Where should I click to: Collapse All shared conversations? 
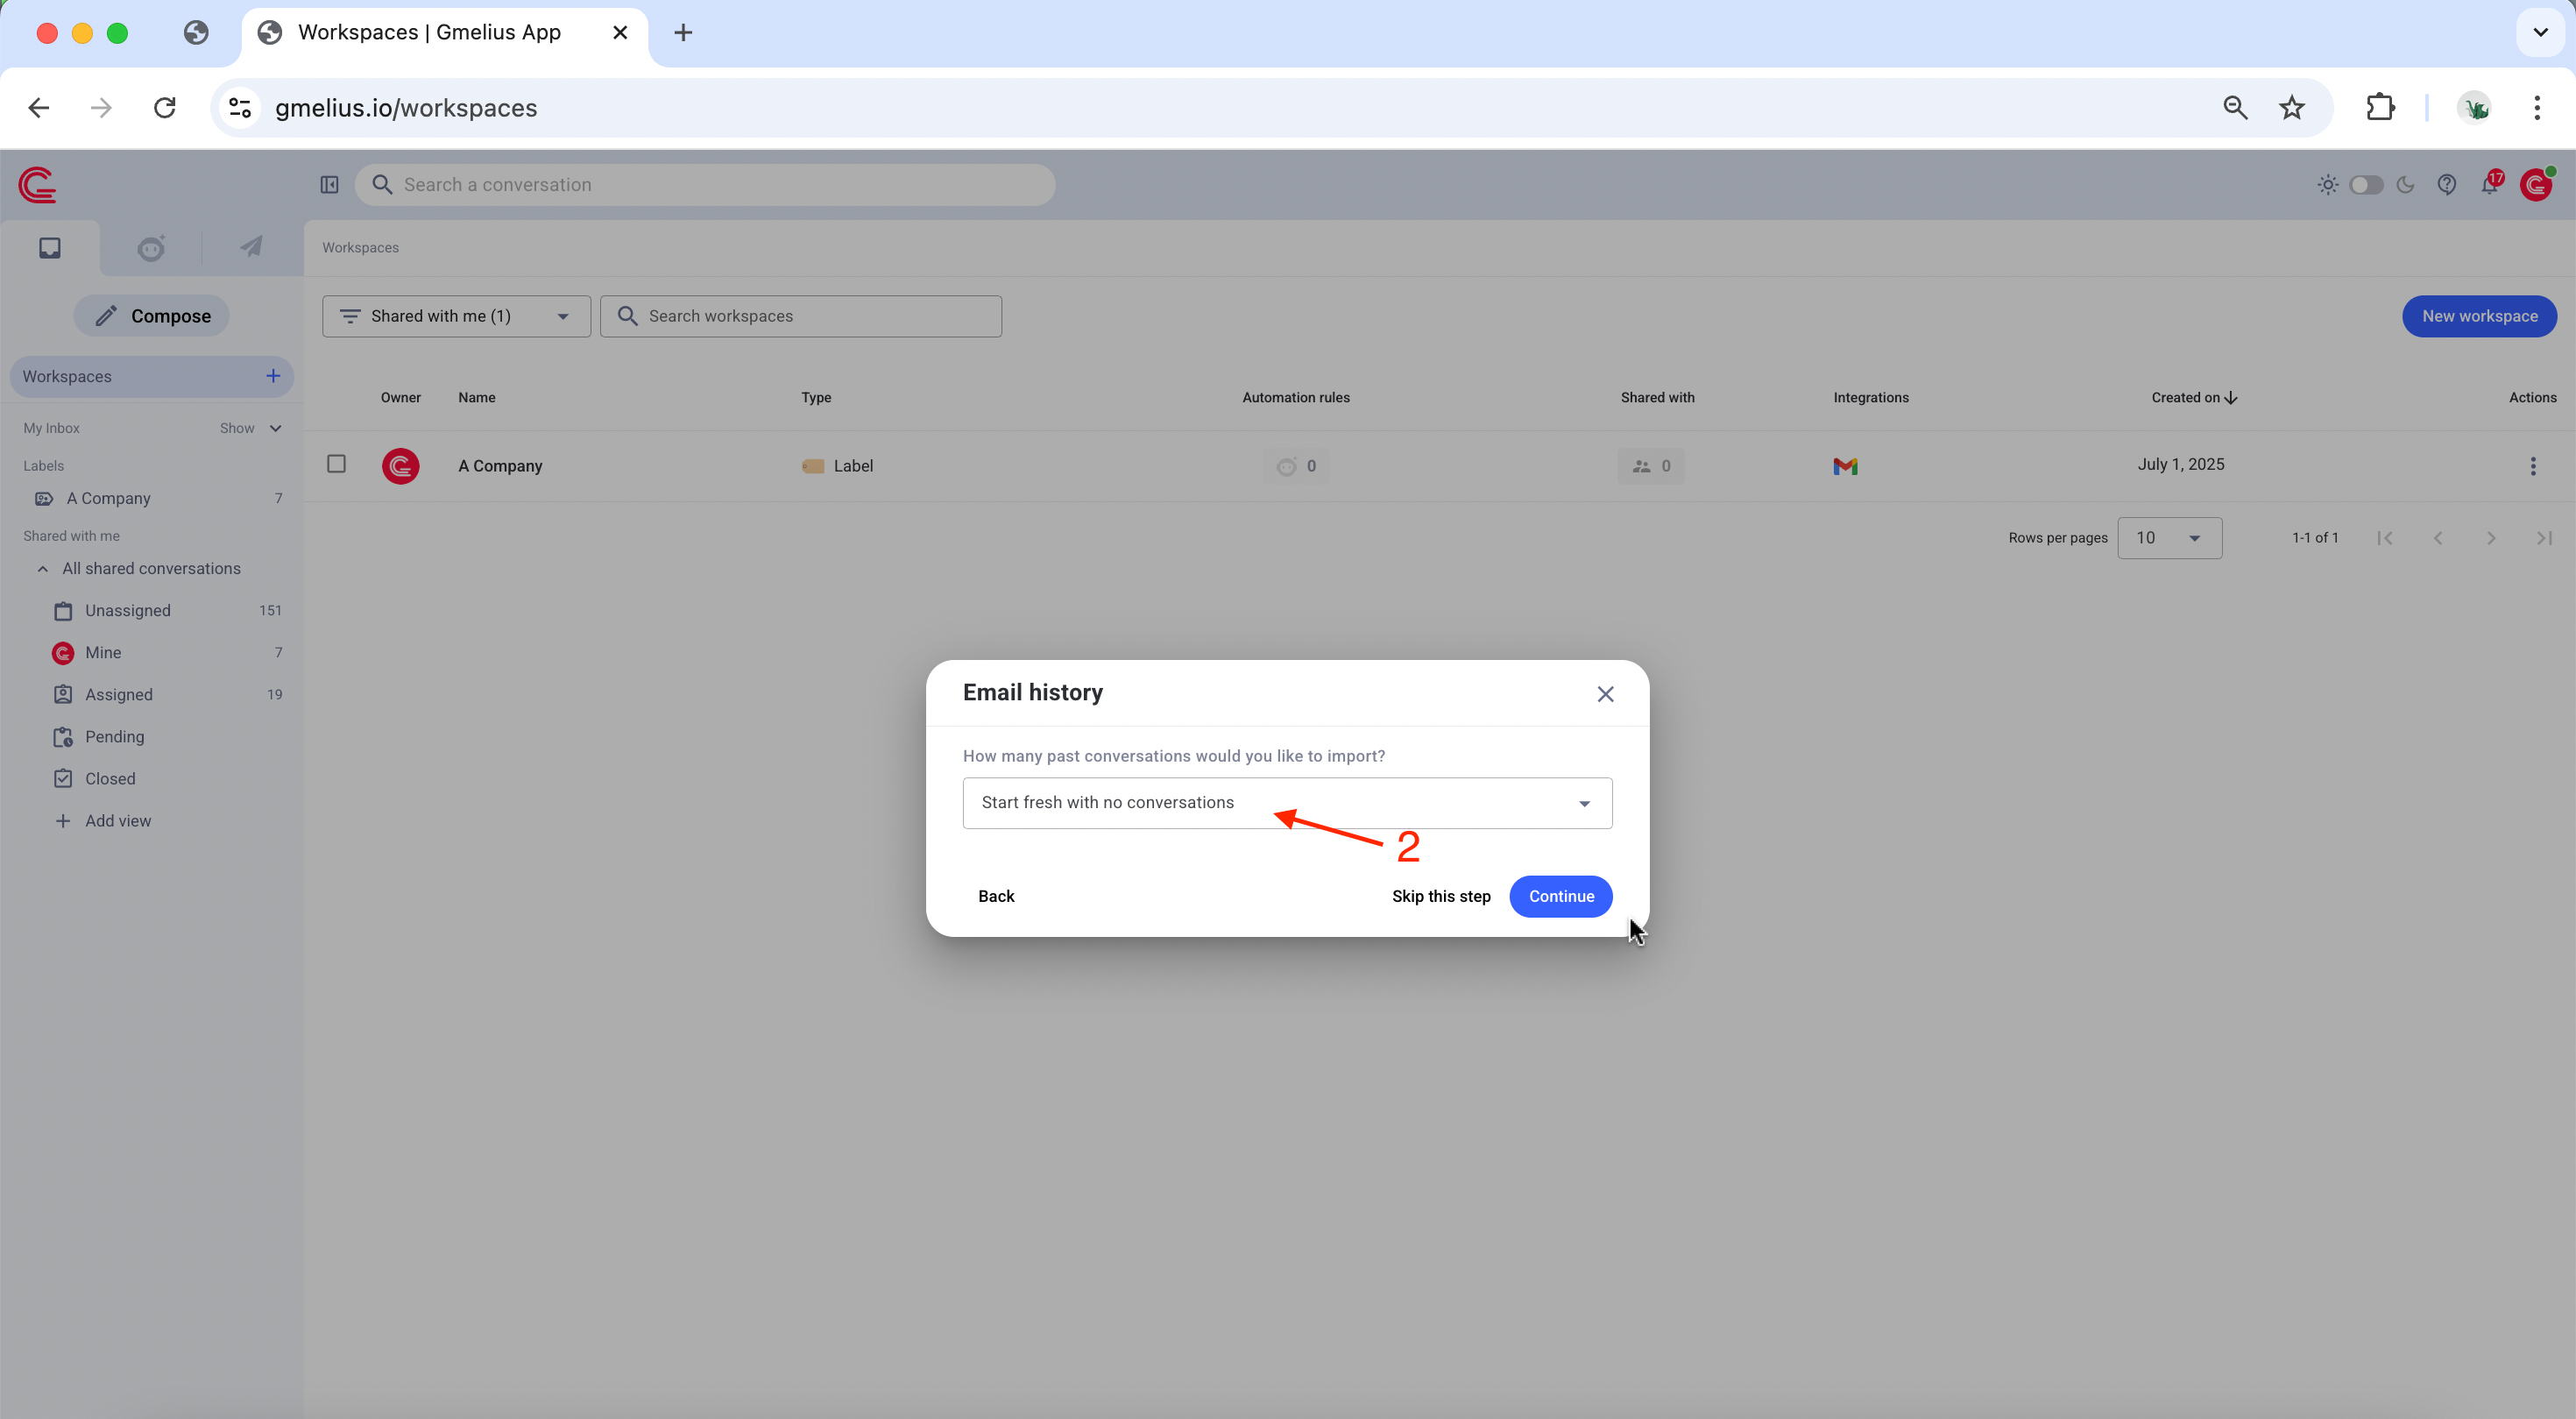coord(43,569)
